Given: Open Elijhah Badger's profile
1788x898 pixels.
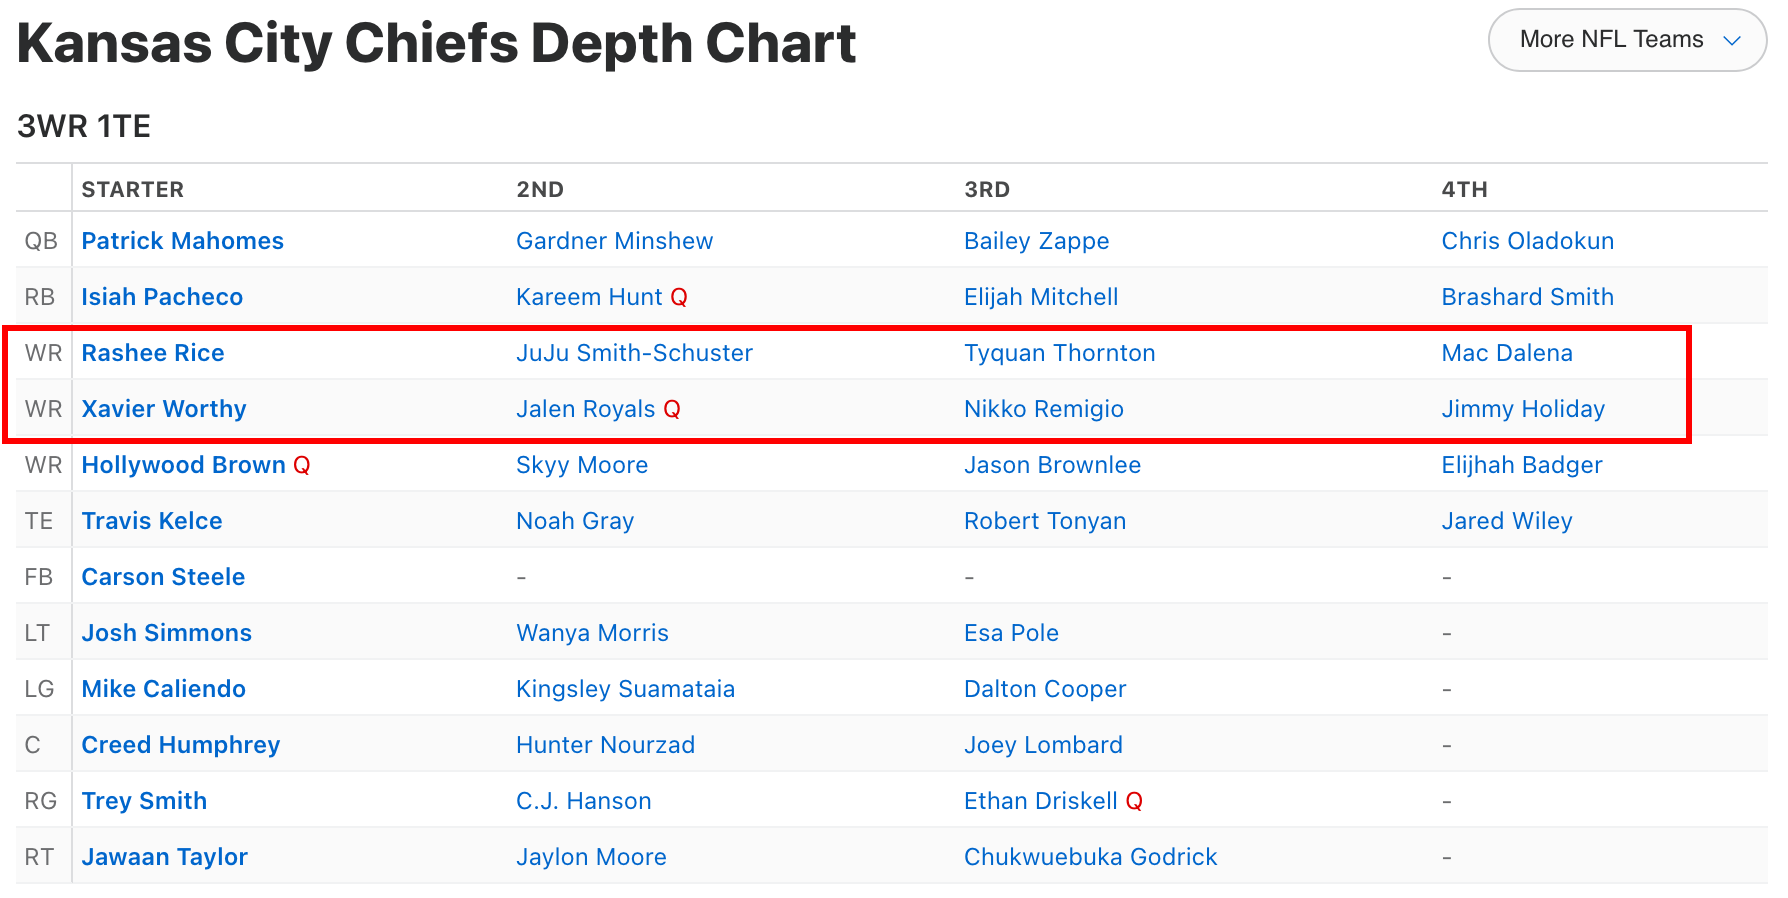Looking at the screenshot, I should (x=1521, y=465).
